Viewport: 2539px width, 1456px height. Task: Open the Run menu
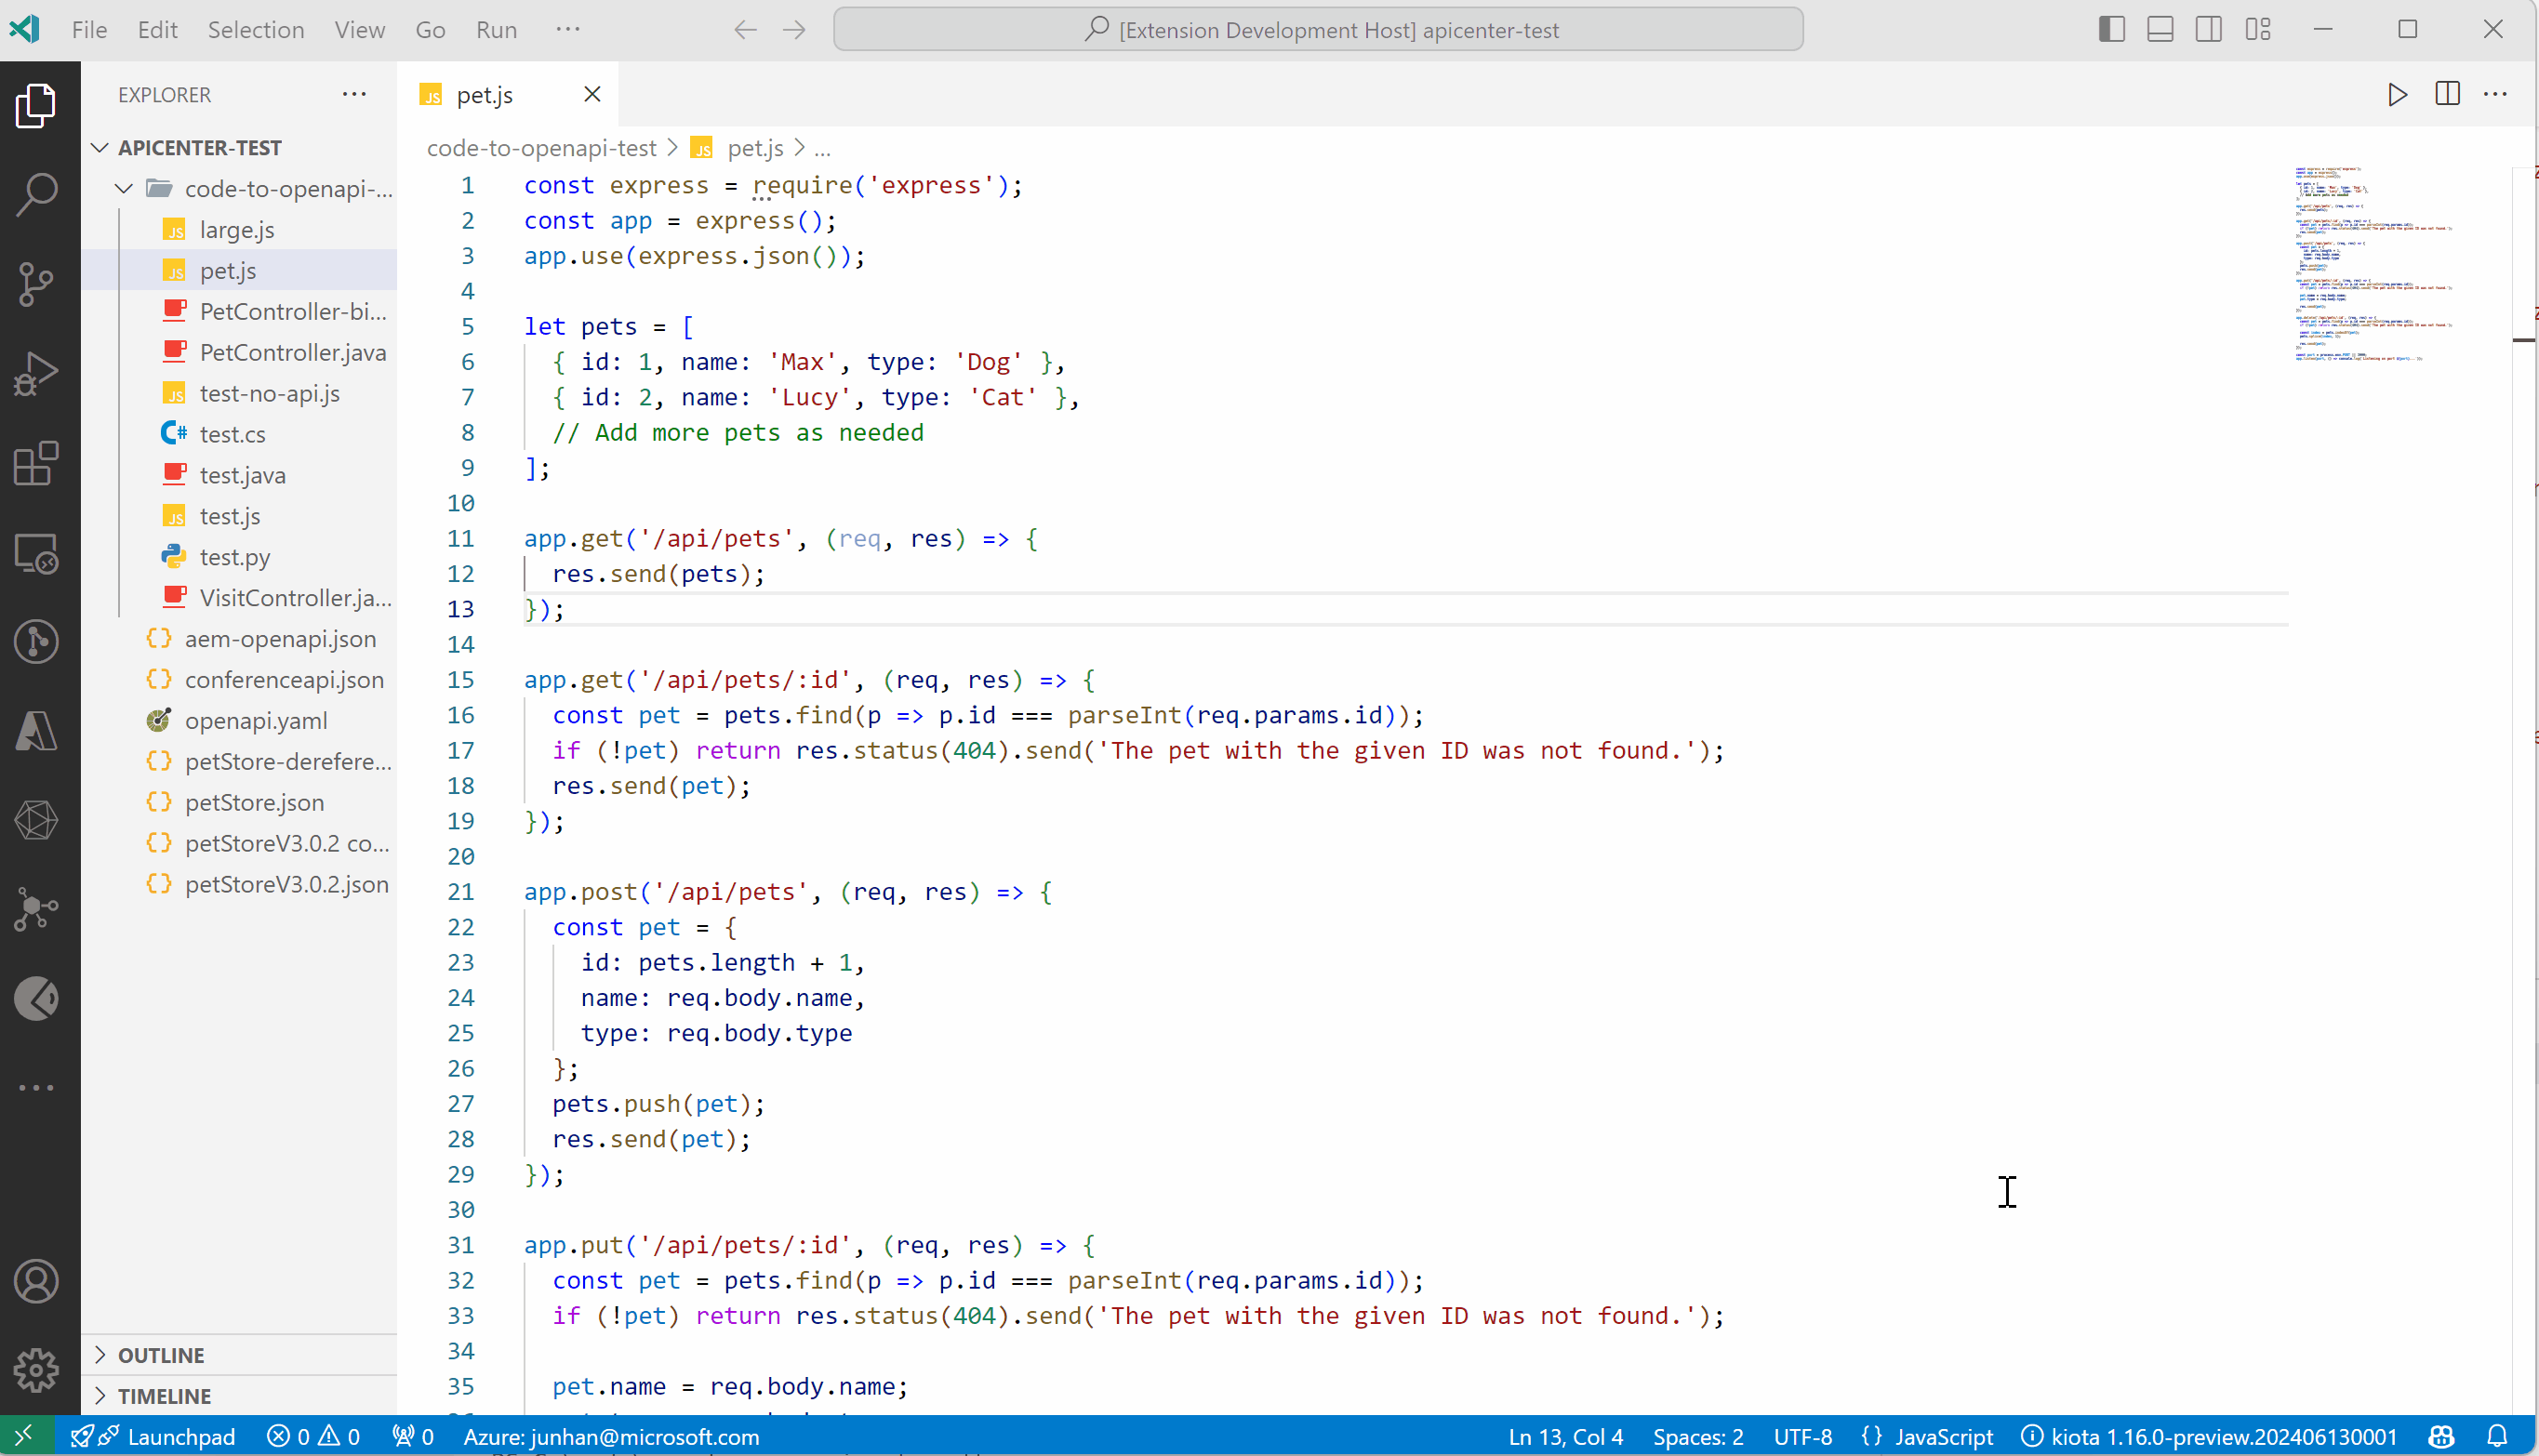496,29
